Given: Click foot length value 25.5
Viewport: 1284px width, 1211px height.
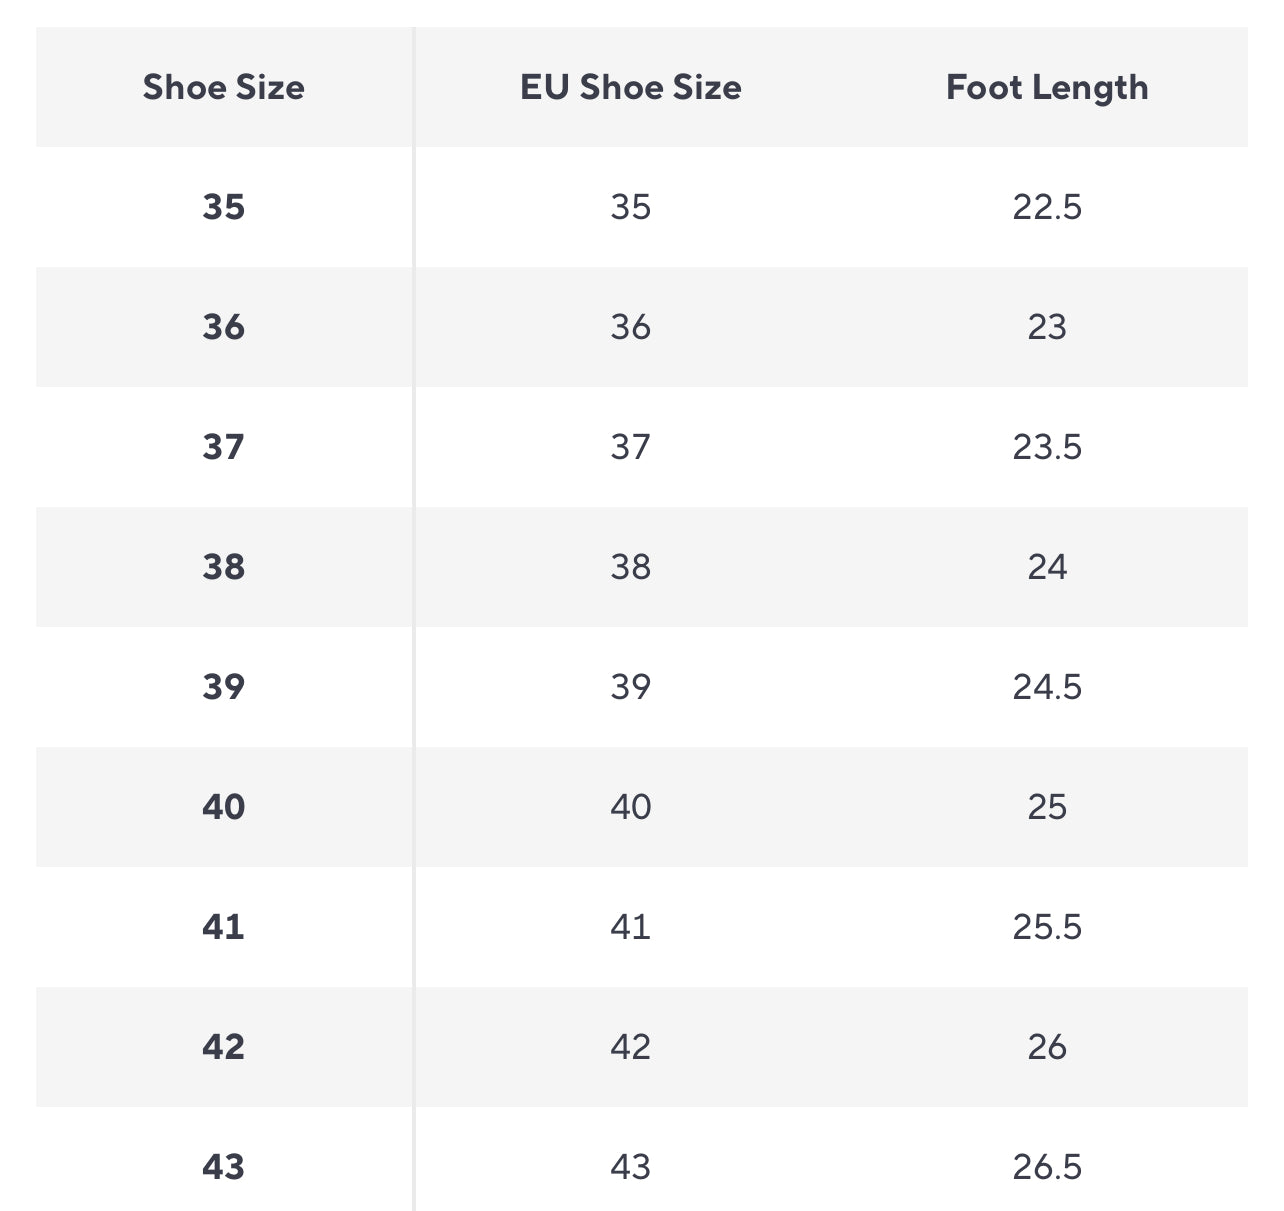Looking at the screenshot, I should click(1047, 927).
